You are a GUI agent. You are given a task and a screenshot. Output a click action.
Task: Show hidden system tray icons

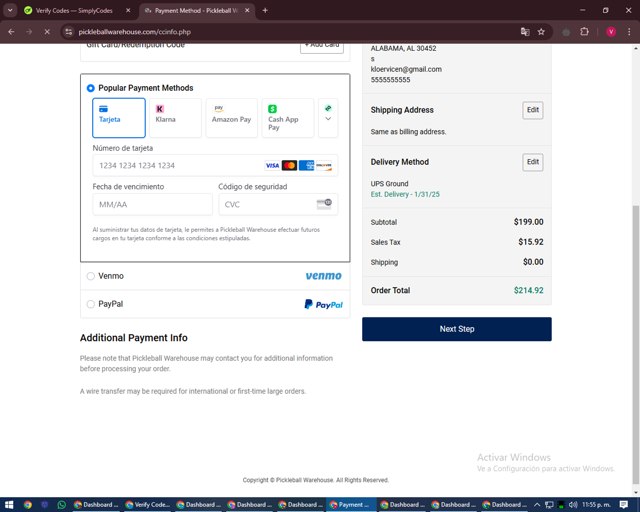click(537, 505)
